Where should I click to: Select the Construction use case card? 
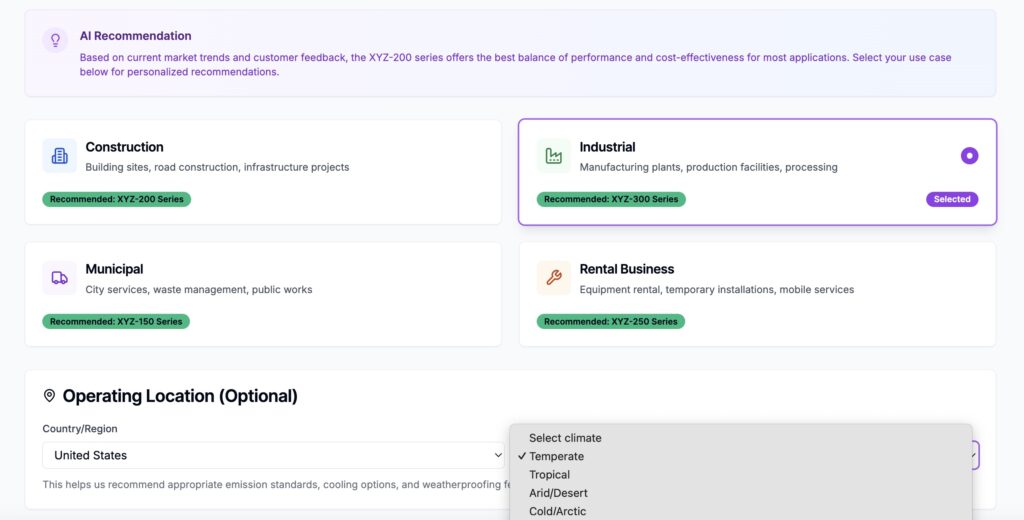[263, 172]
